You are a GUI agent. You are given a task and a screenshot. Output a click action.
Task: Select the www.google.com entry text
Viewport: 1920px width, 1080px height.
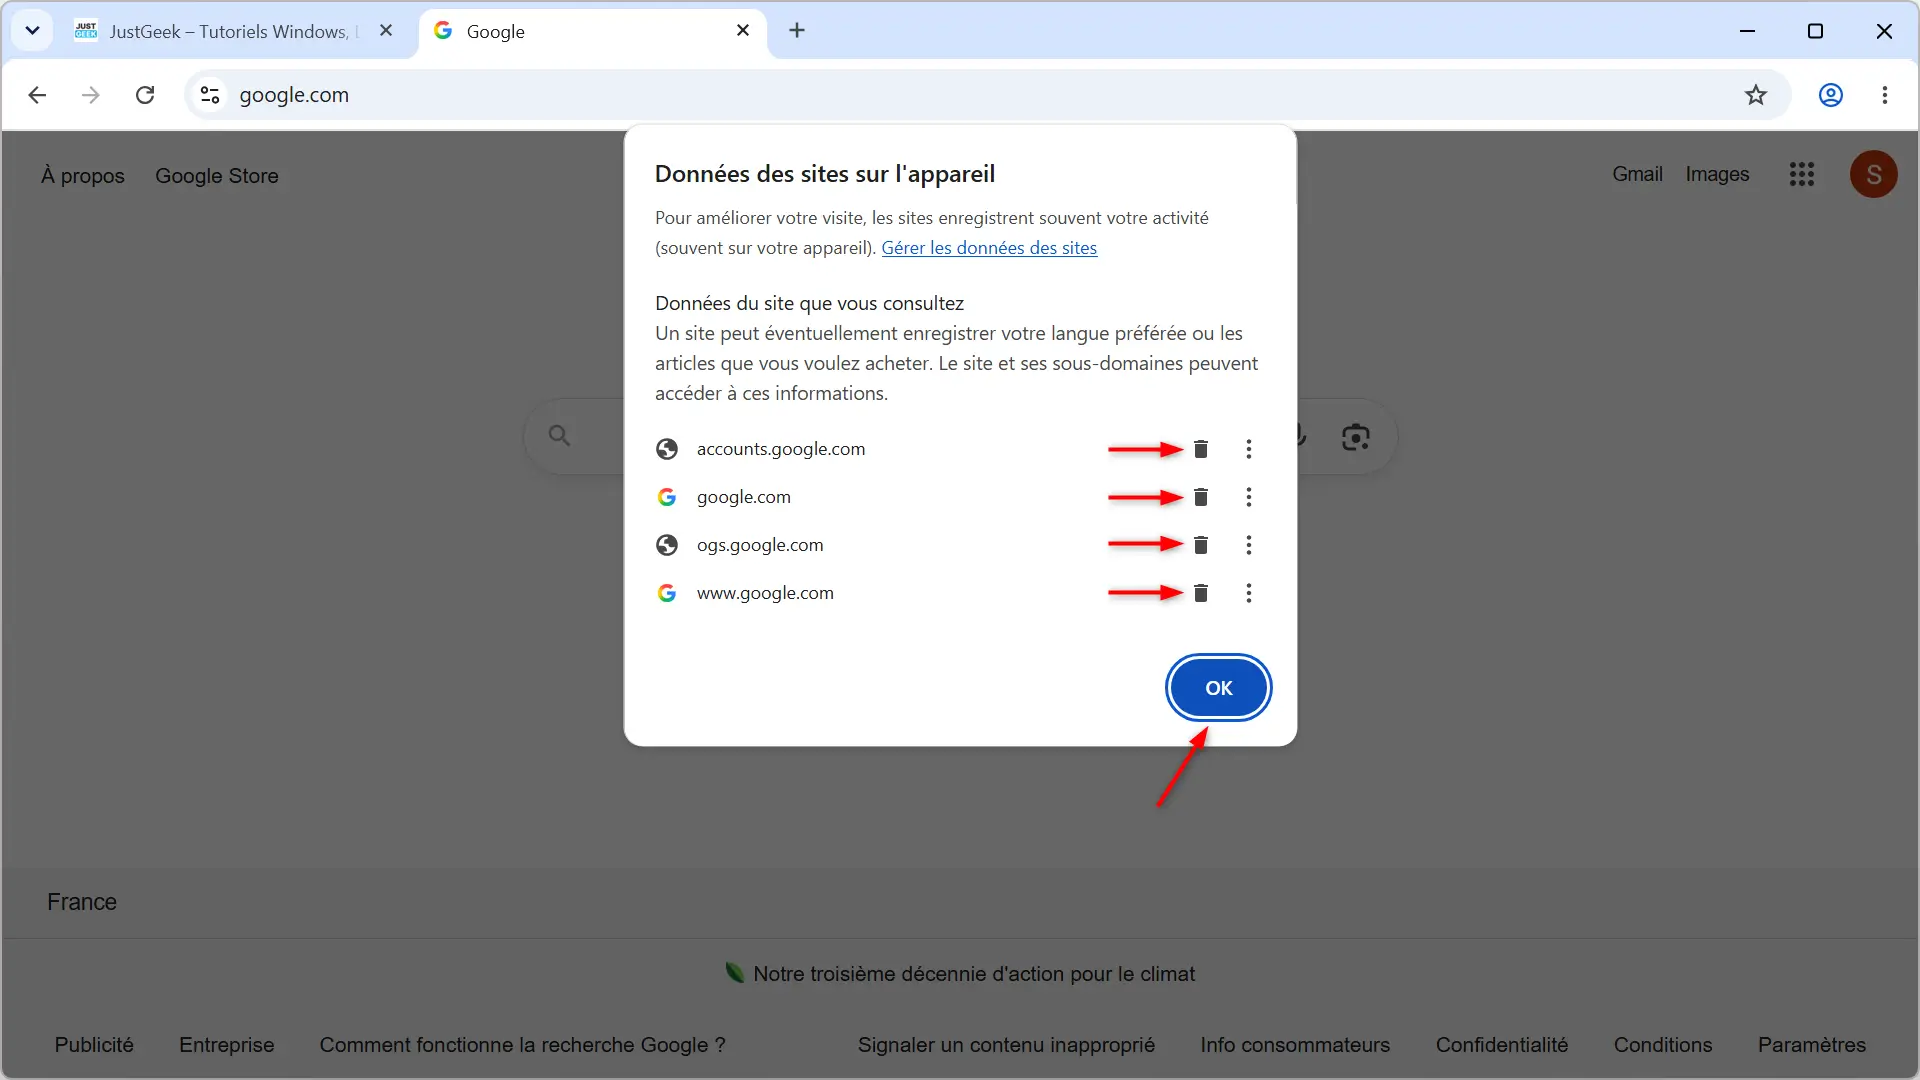pos(765,593)
